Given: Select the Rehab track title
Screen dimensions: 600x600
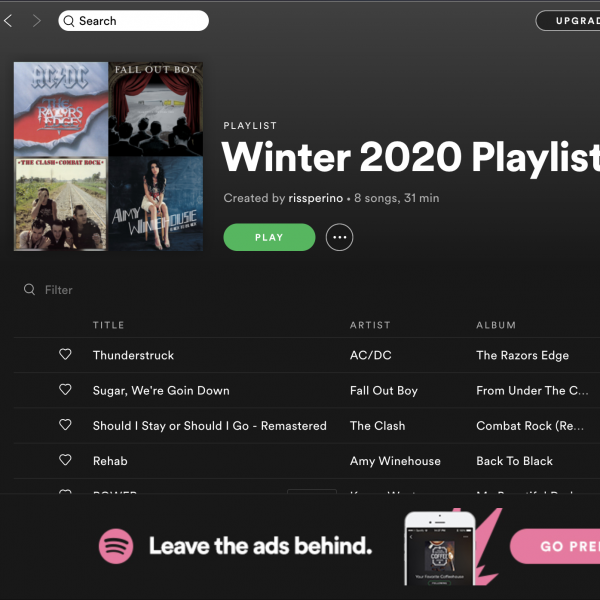Looking at the screenshot, I should [110, 461].
